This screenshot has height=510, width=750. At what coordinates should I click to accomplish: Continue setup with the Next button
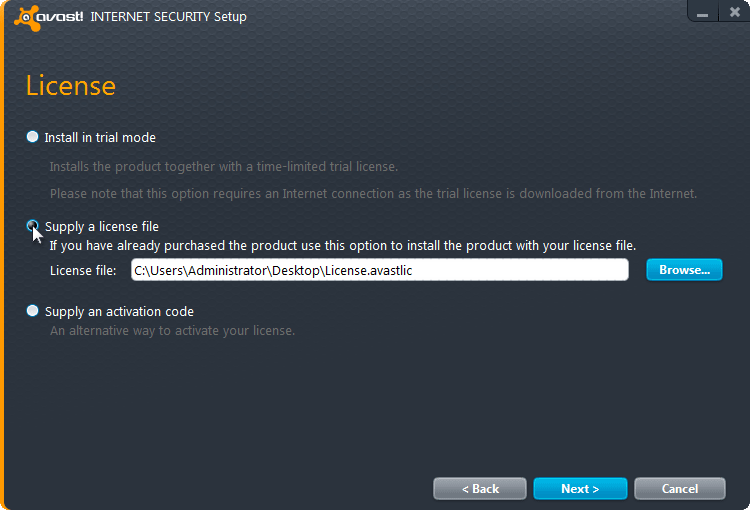click(580, 488)
